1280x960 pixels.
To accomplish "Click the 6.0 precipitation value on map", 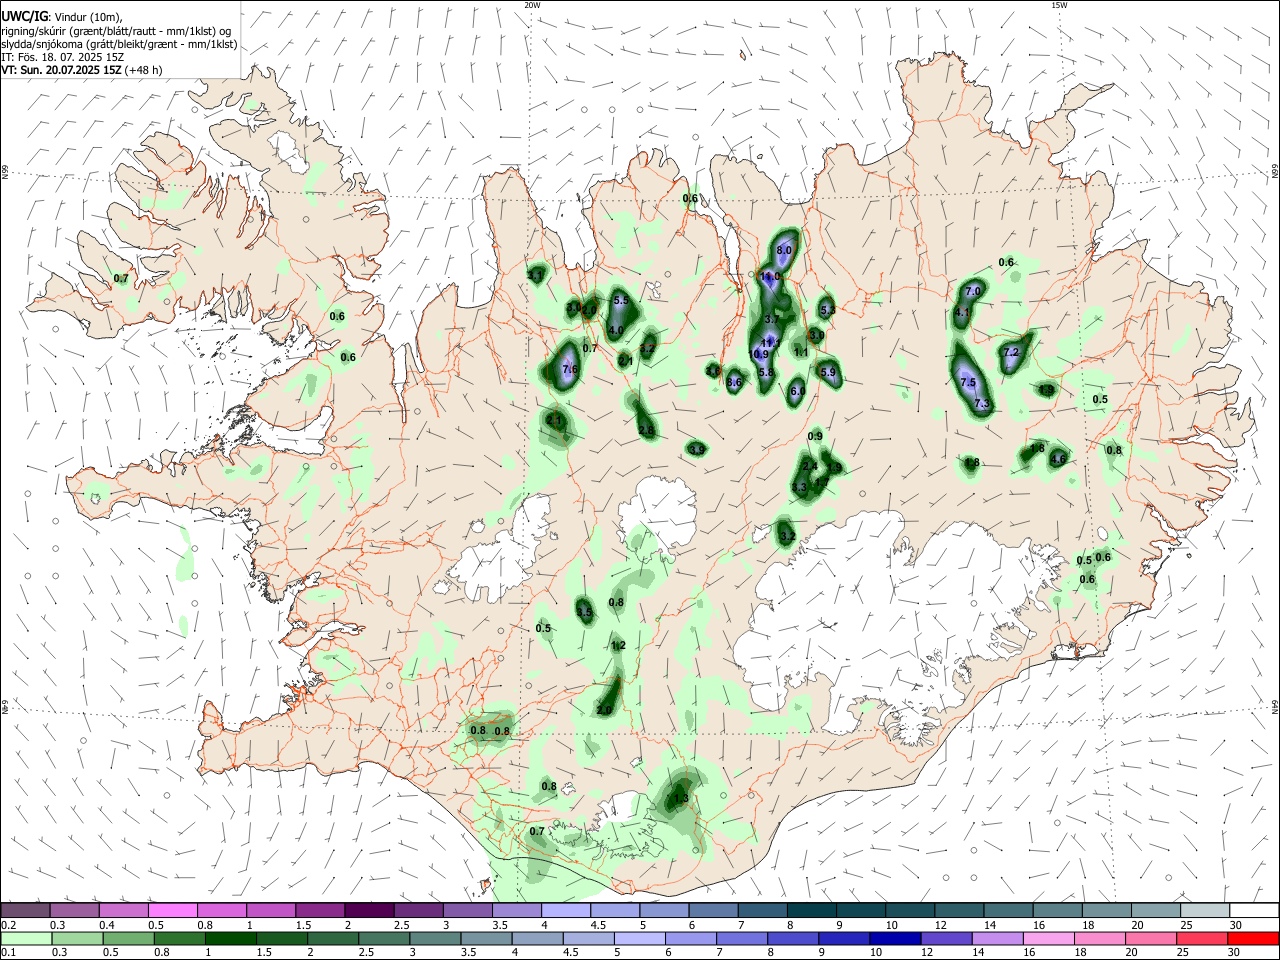I will 798,392.
